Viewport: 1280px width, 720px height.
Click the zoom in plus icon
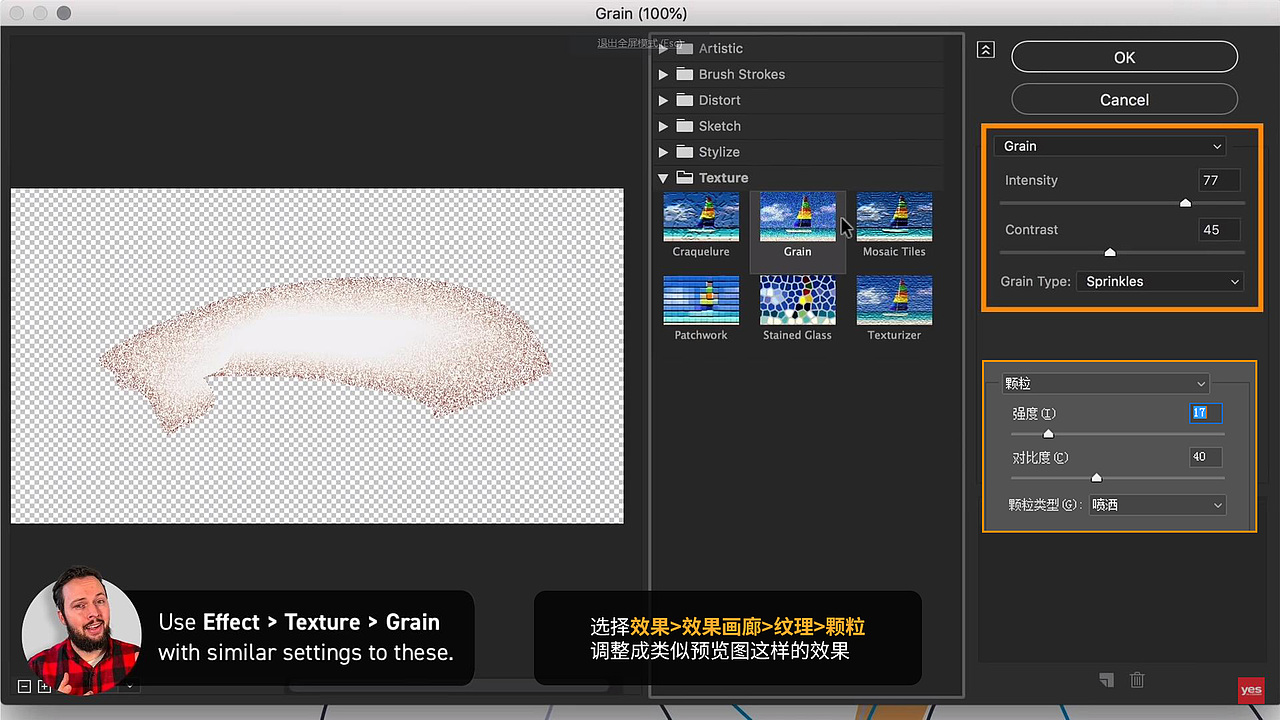[x=44, y=686]
